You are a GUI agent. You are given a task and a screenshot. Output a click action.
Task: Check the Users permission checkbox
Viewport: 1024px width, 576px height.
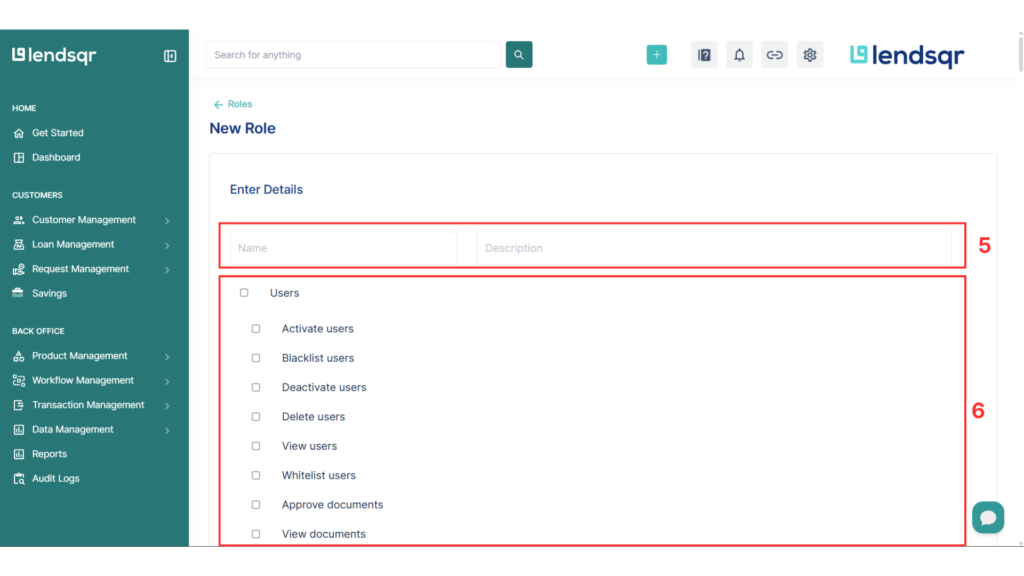244,292
